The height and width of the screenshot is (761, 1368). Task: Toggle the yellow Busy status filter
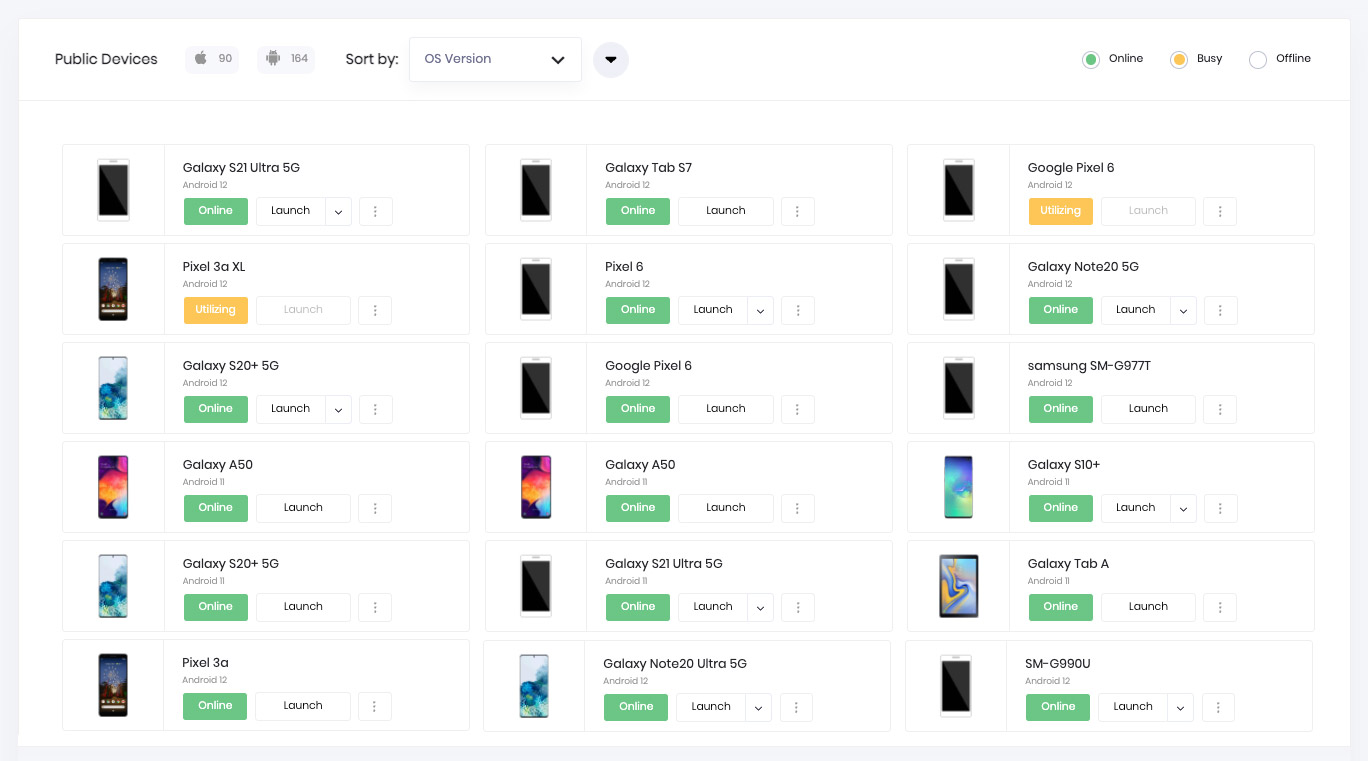[x=1179, y=60]
